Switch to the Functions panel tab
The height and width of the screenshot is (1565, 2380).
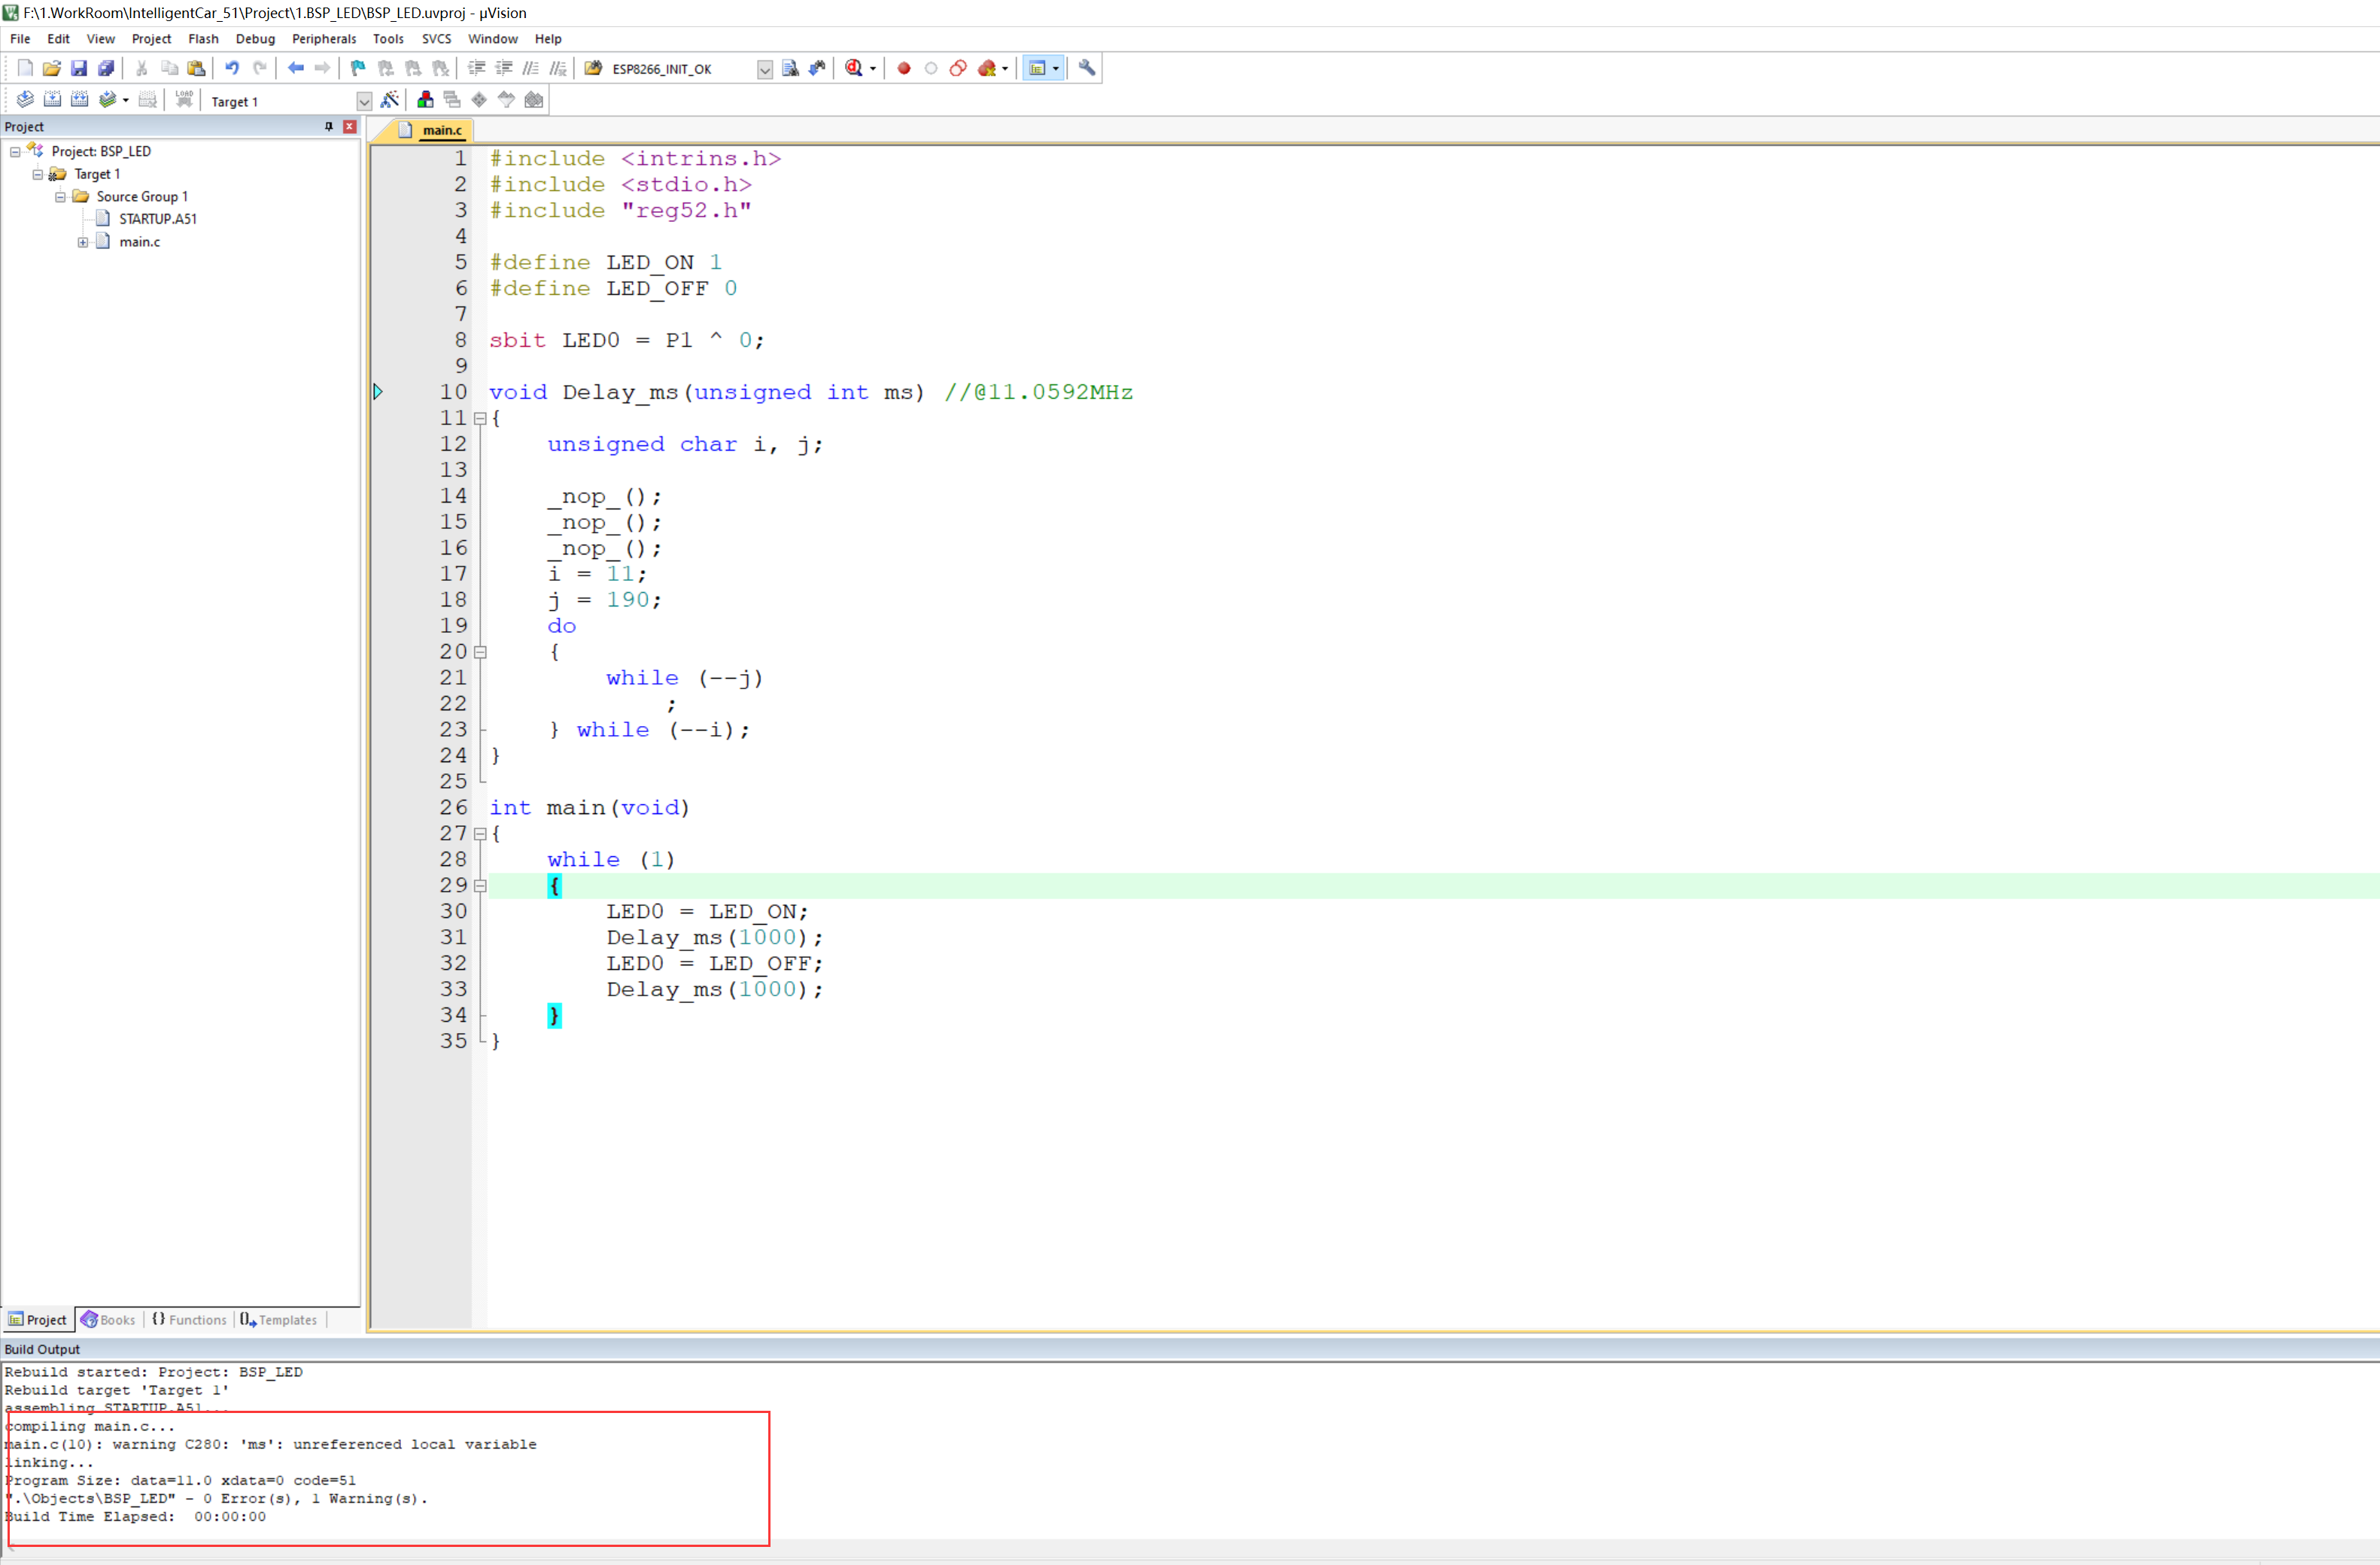(x=189, y=1320)
